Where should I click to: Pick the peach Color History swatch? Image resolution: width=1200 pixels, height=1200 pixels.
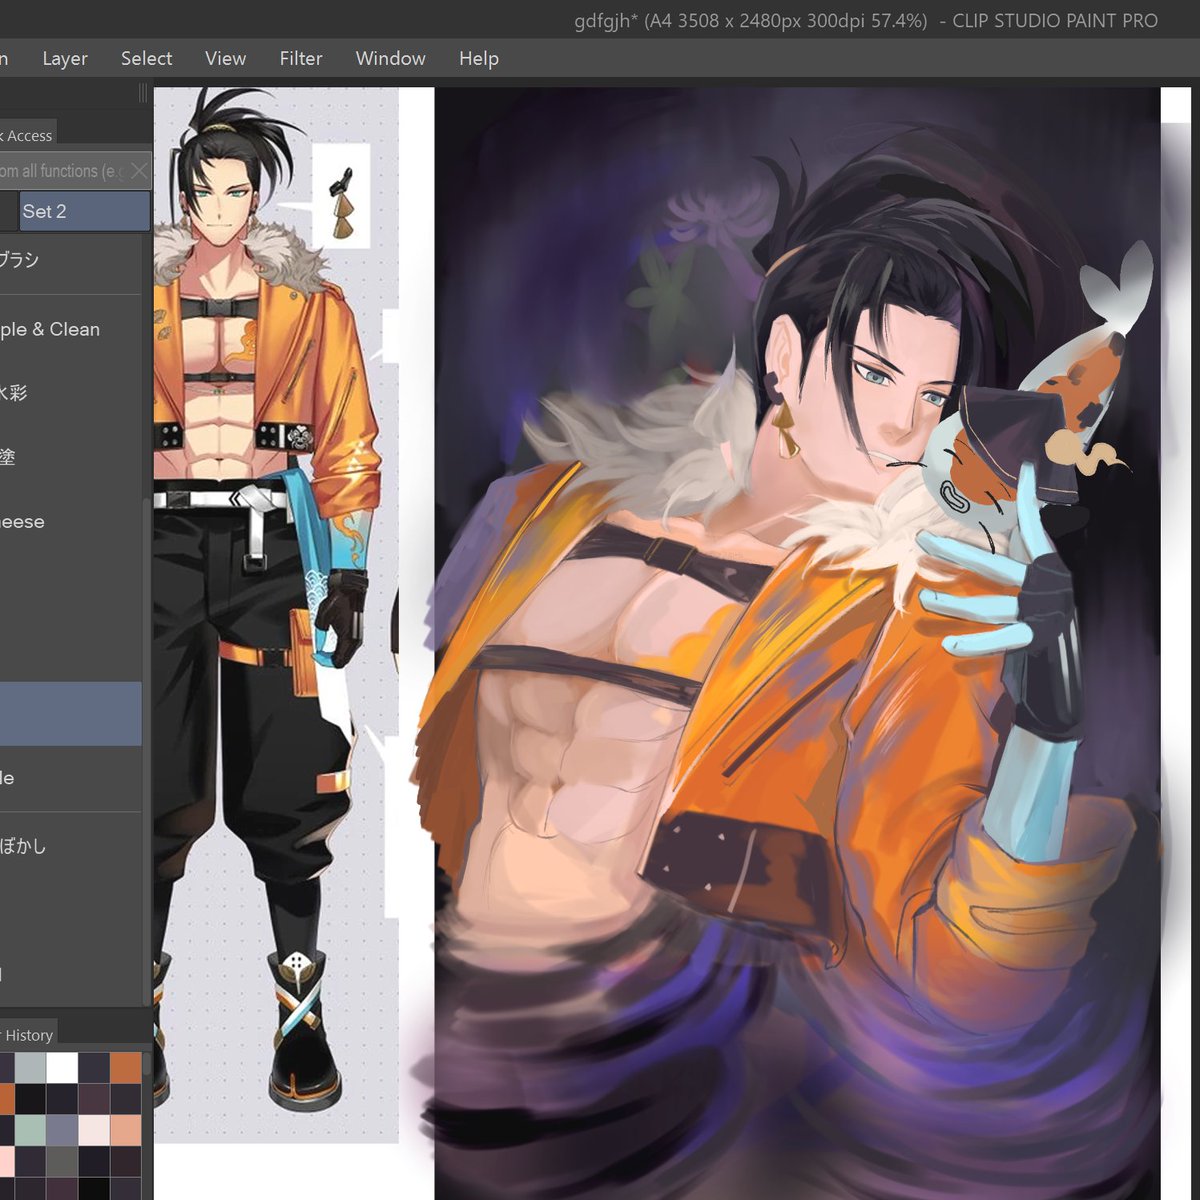click(126, 1130)
